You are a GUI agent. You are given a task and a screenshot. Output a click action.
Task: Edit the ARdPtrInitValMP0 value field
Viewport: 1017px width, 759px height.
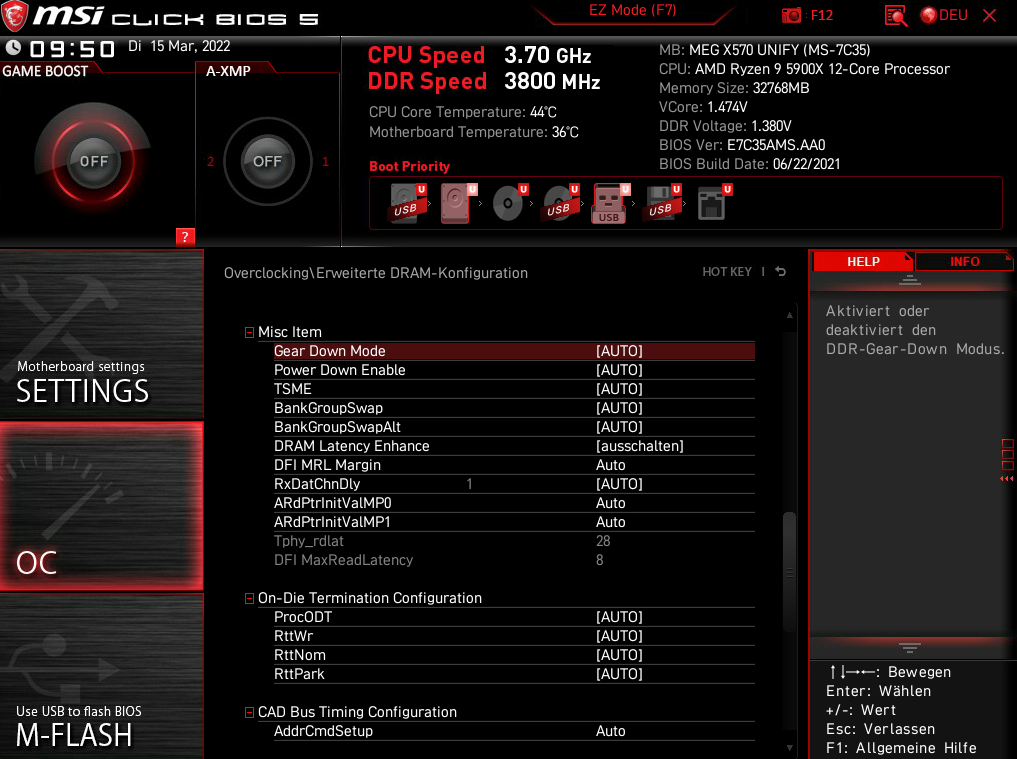[610, 503]
